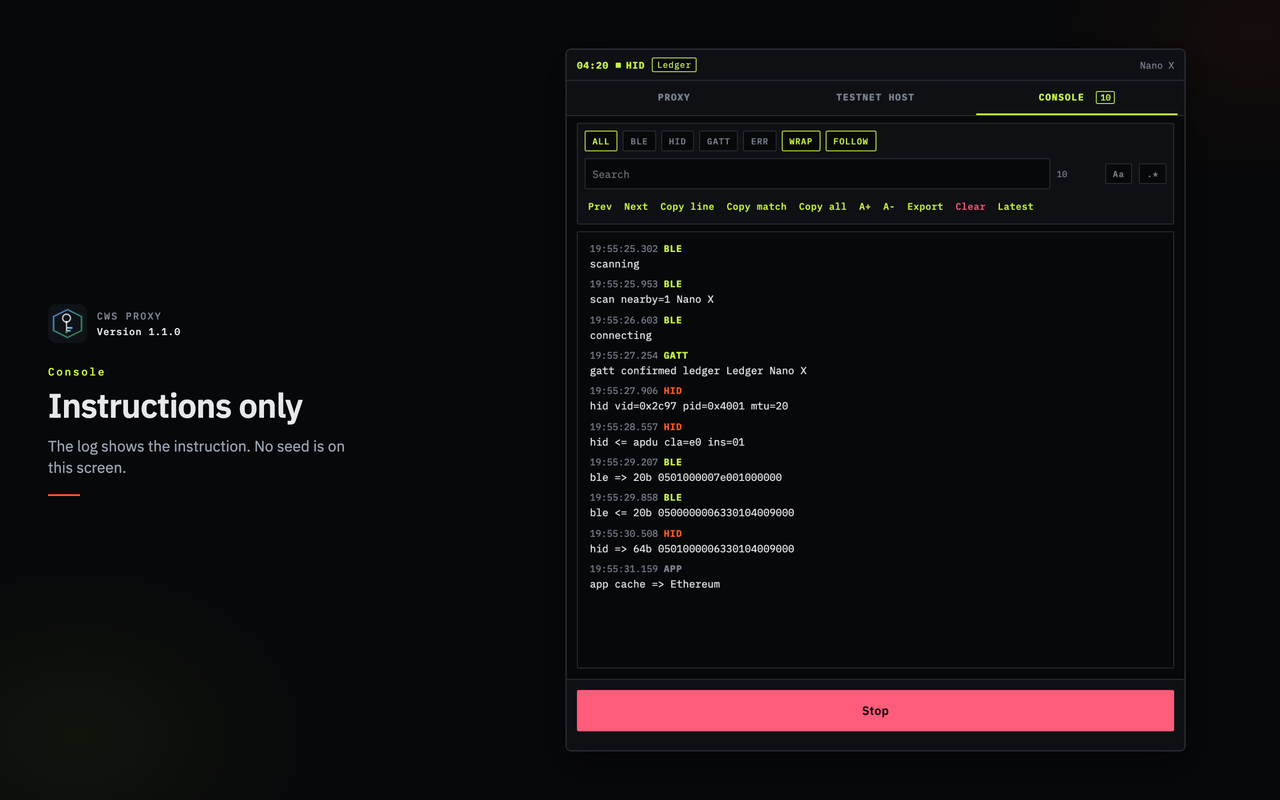Click the green HID status indicator

(x=630, y=66)
